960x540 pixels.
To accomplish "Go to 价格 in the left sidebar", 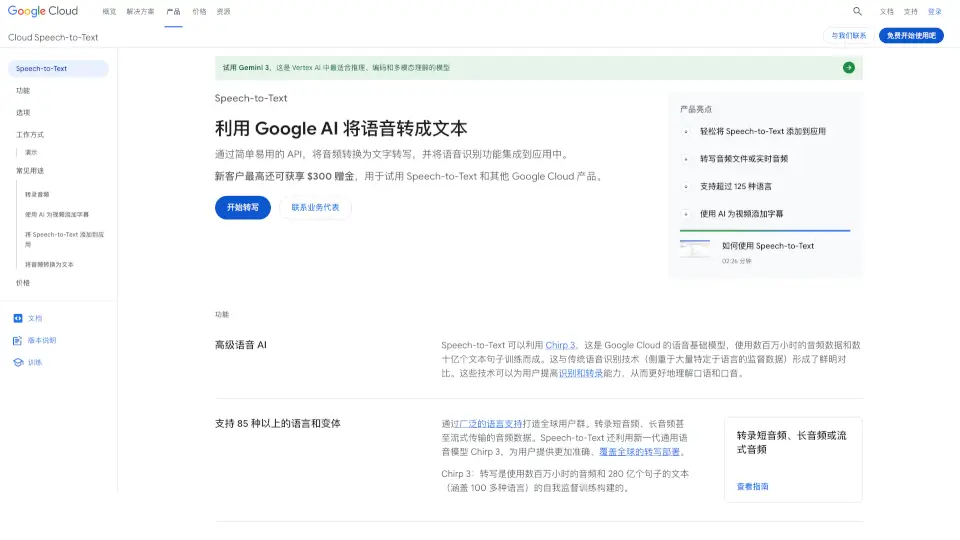I will 23,283.
